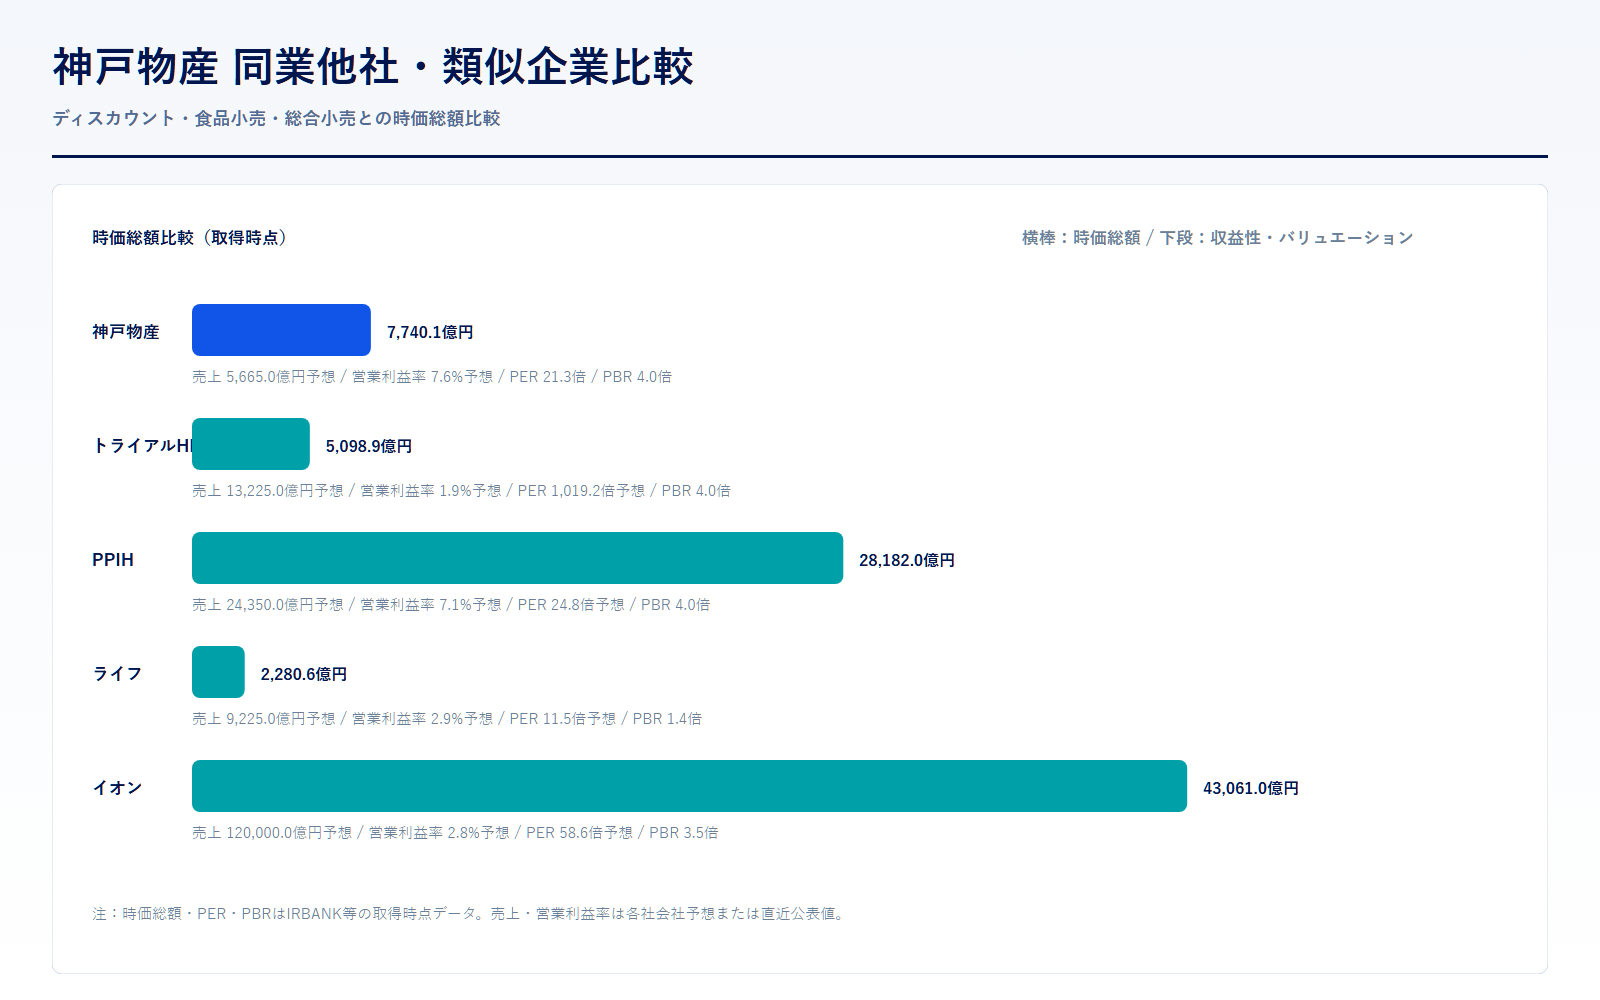
Task: Click the value 28,182.0億円
Action: [907, 560]
